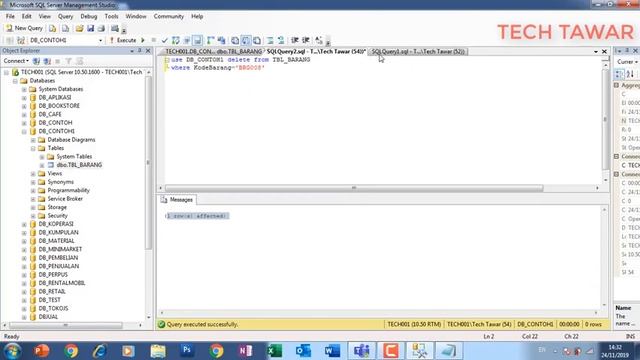The image size is (640, 360).
Task: Expand the DB_BOOKSTORE database node
Action: point(24,106)
